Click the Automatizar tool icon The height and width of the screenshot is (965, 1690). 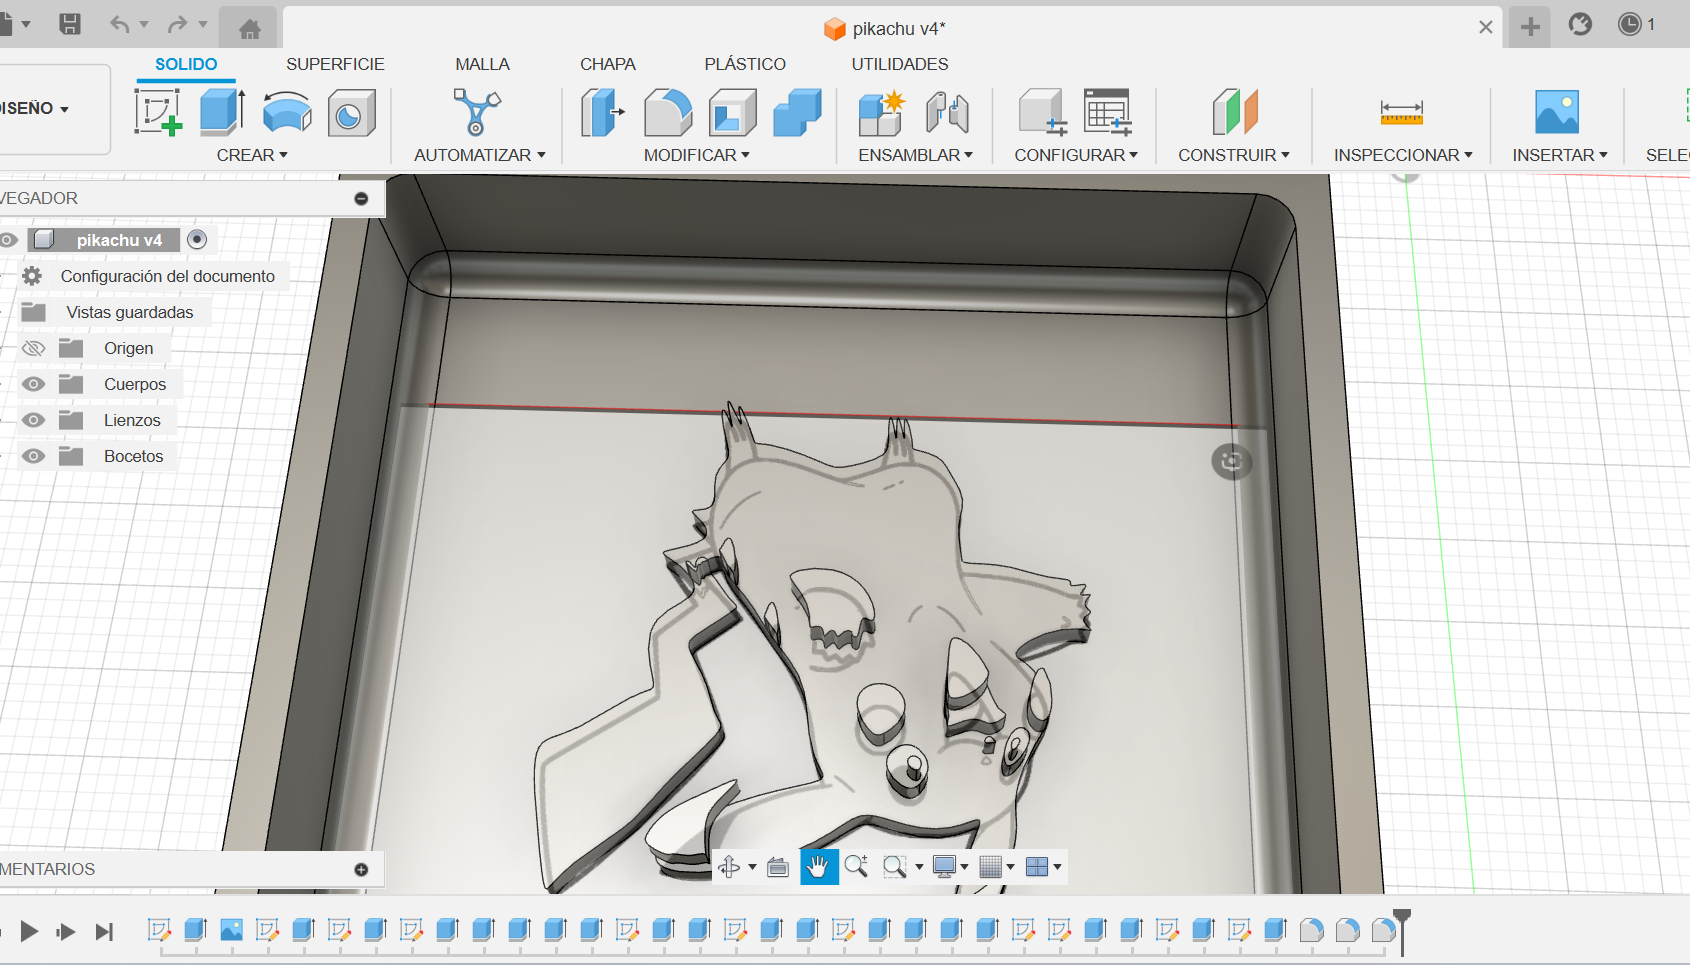476,112
